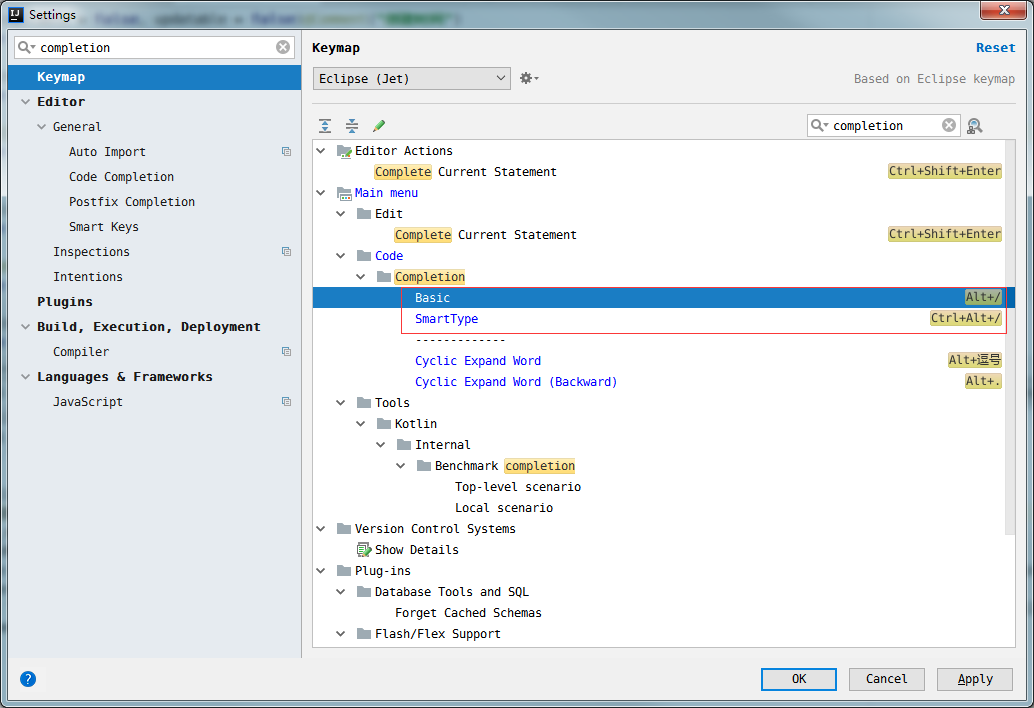Image resolution: width=1034 pixels, height=708 pixels.
Task: Click the copy icon beside Compiler
Action: [x=286, y=352]
